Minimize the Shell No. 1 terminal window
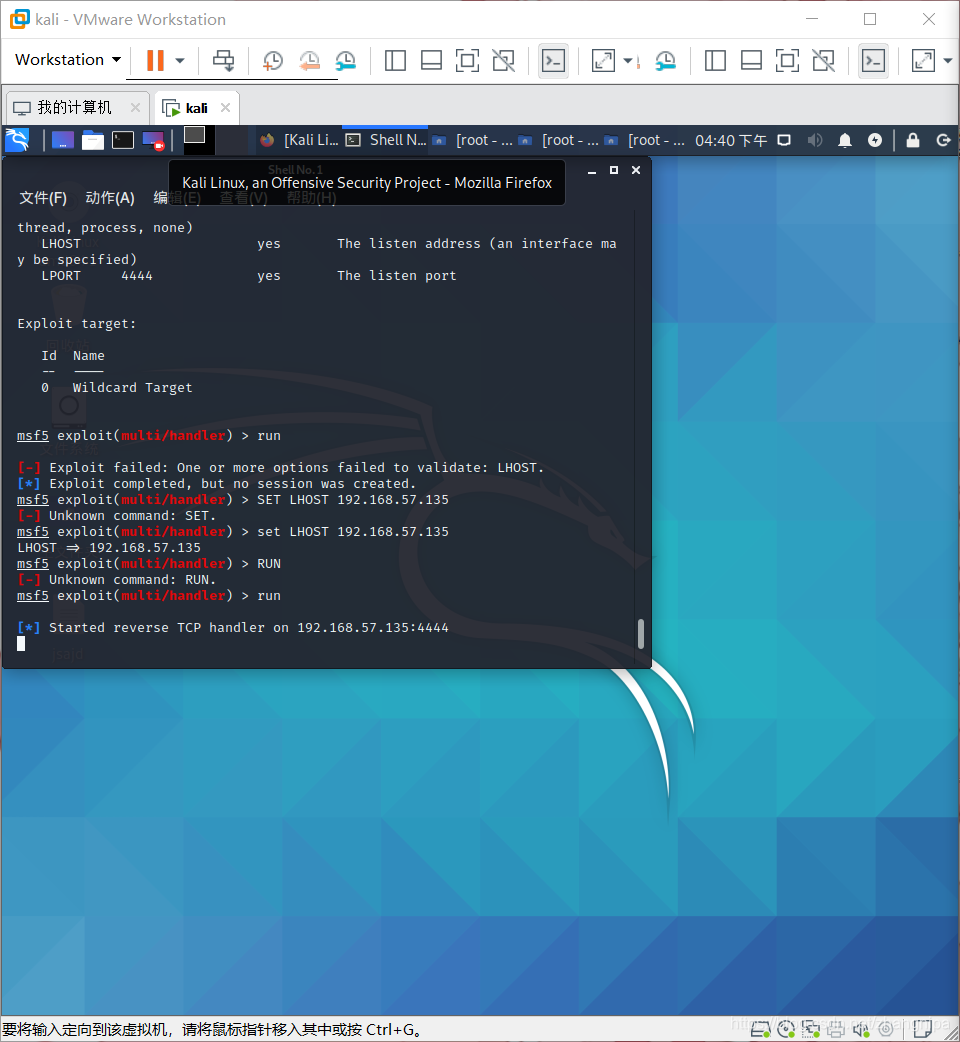This screenshot has width=960, height=1042. pyautogui.click(x=591, y=171)
